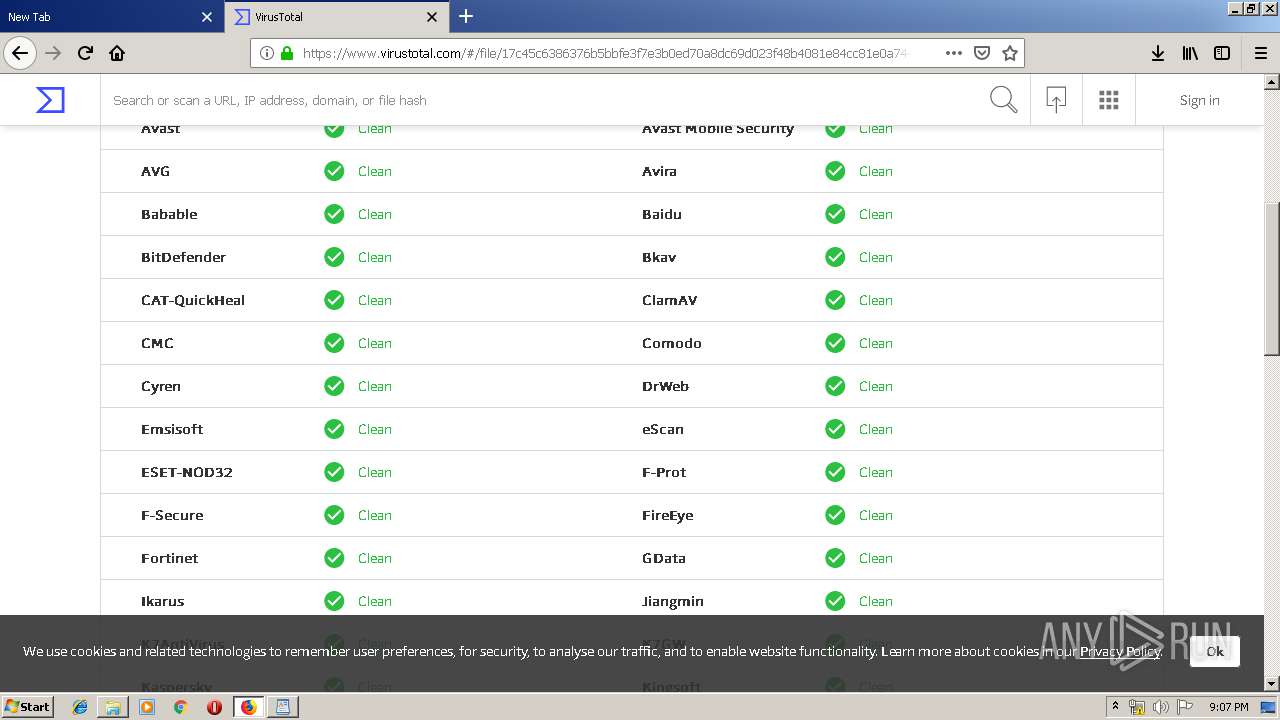Open page actions three-dots menu
The height and width of the screenshot is (720, 1280).
click(x=954, y=53)
